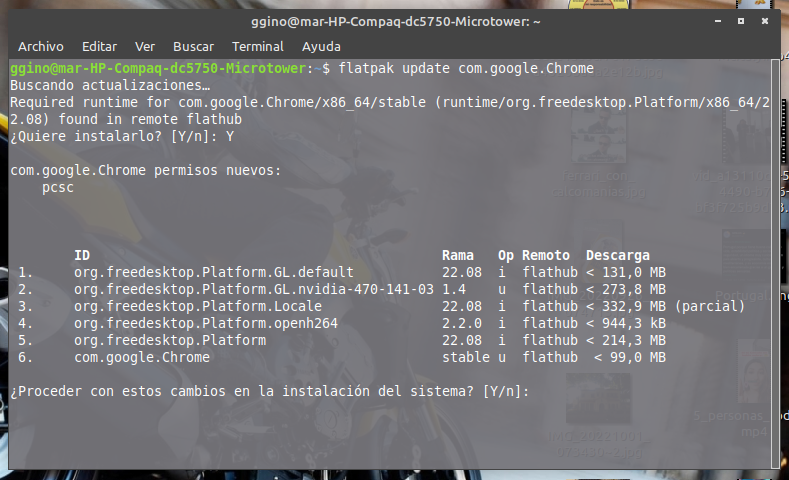The width and height of the screenshot is (789, 480).
Task: Click download size '< 332,9 MB (parcial)'
Action: [x=665, y=306]
